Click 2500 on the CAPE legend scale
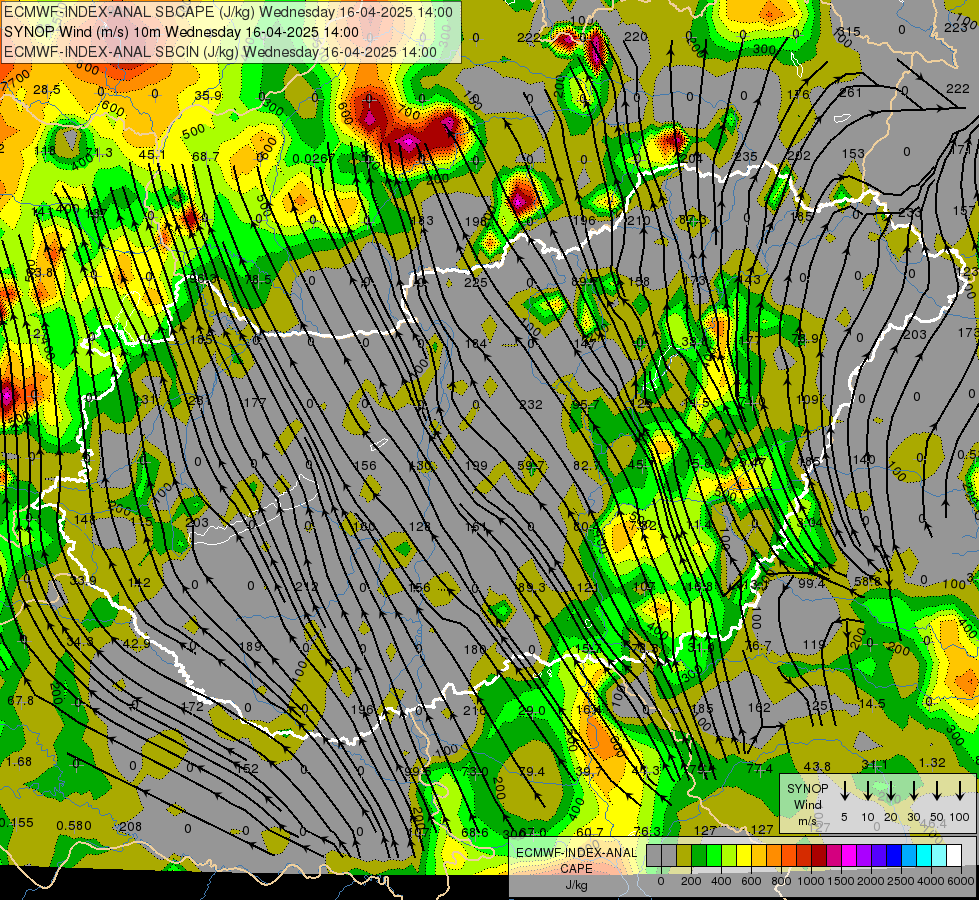The image size is (979, 900). pos(901,881)
